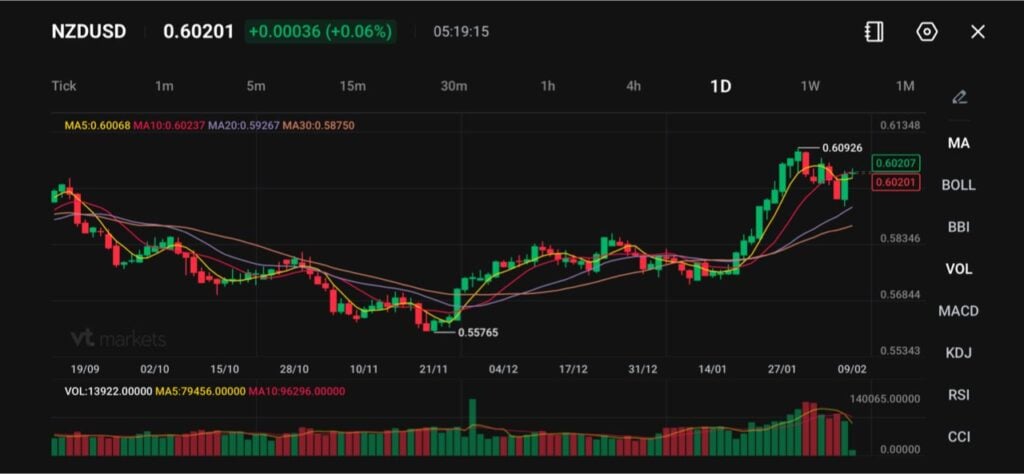Choose the 15m timeframe
The width and height of the screenshot is (1024, 474).
point(352,86)
